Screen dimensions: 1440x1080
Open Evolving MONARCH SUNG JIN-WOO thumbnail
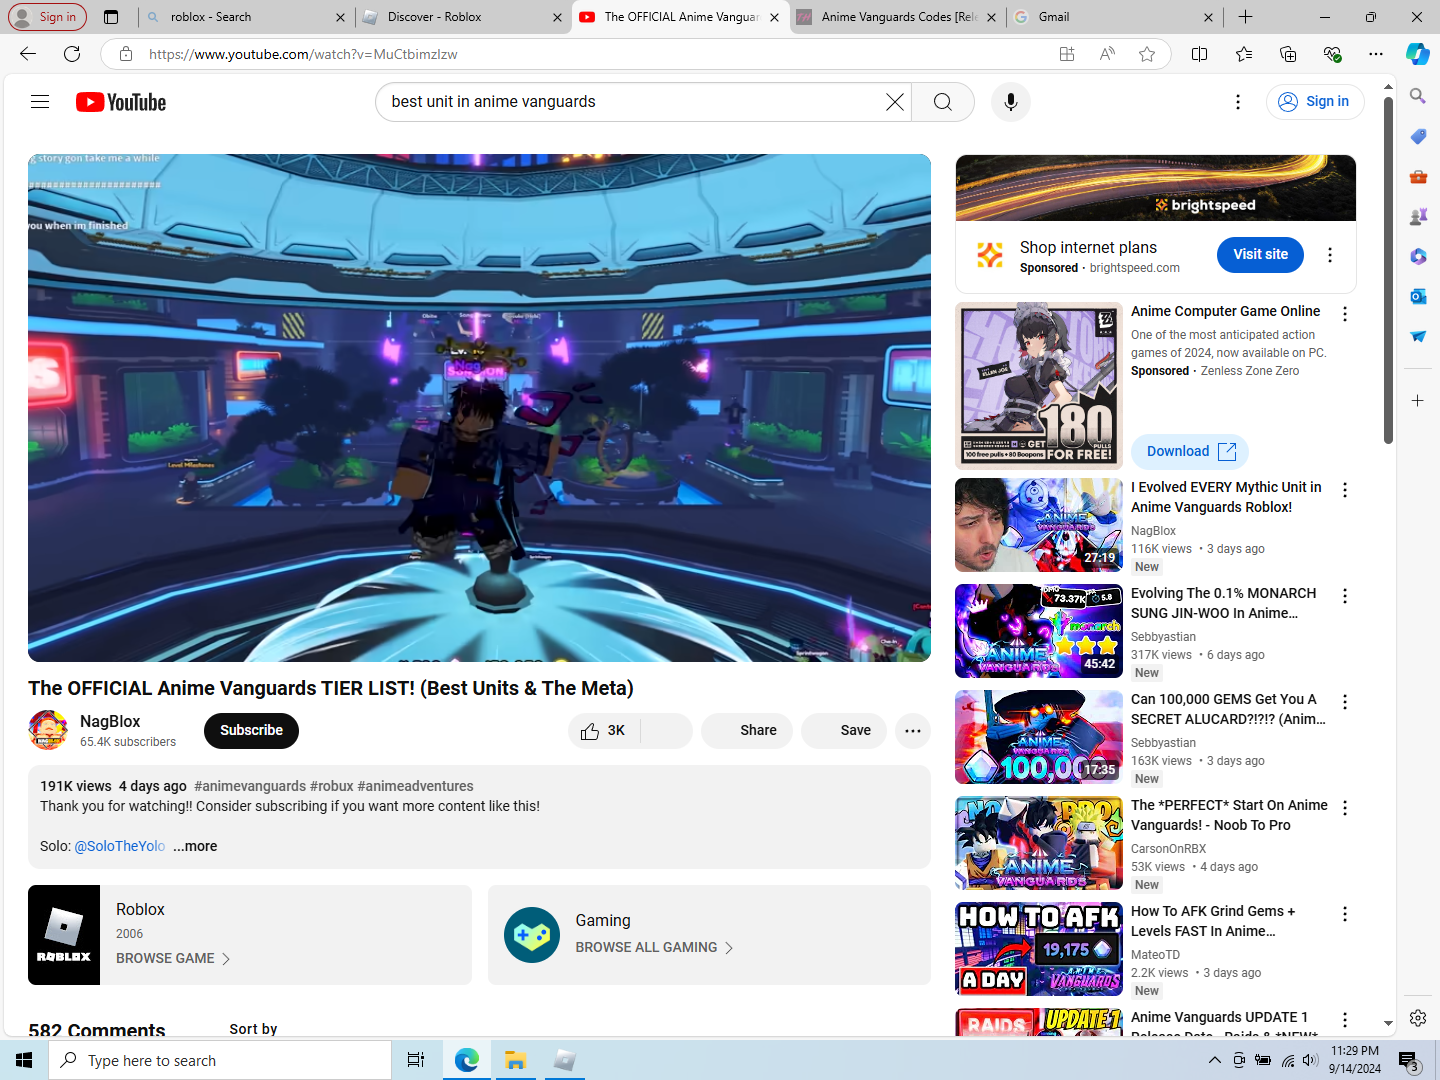coord(1039,631)
